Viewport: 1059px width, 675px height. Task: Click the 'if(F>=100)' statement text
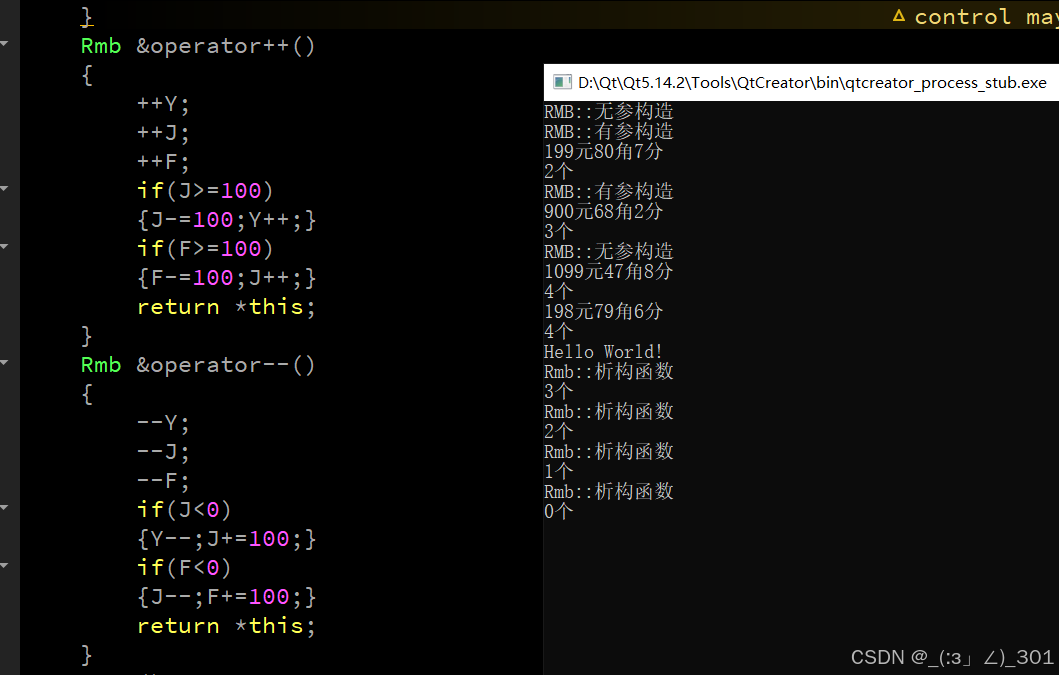(205, 249)
